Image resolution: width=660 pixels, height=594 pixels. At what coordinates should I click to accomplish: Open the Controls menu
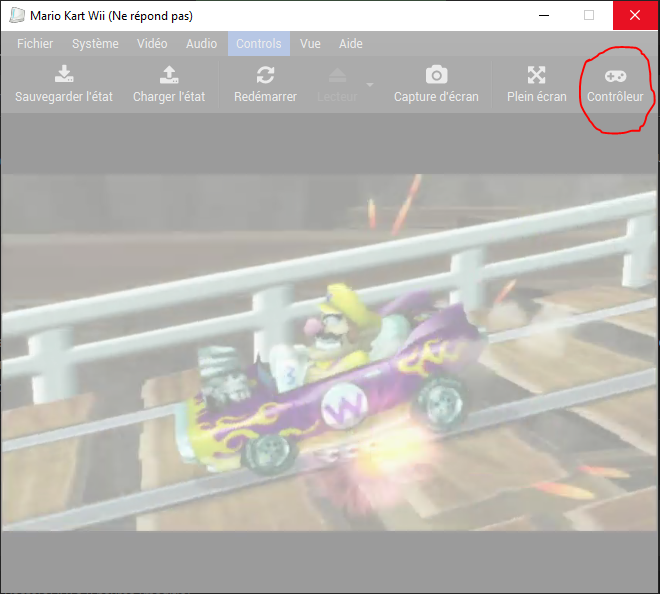point(259,43)
